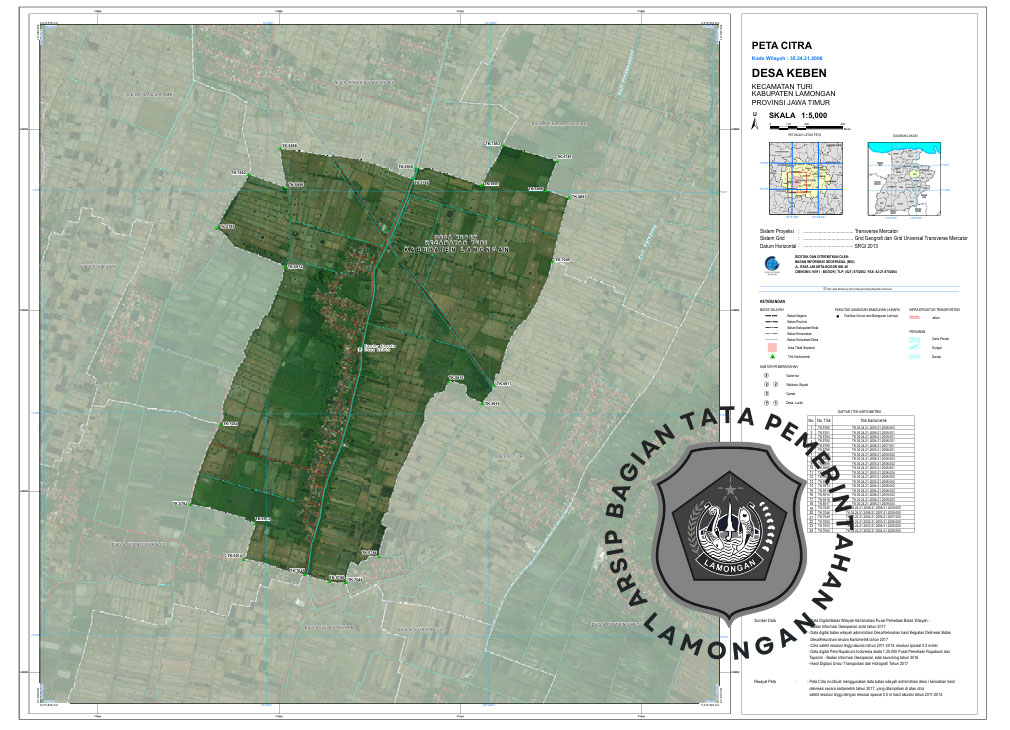Click the Batas Negara legend line

pyautogui.click(x=772, y=315)
